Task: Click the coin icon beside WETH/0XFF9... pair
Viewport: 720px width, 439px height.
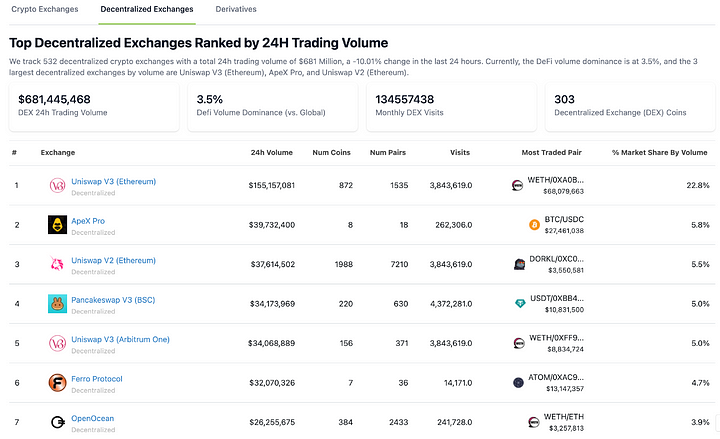Action: point(519,343)
